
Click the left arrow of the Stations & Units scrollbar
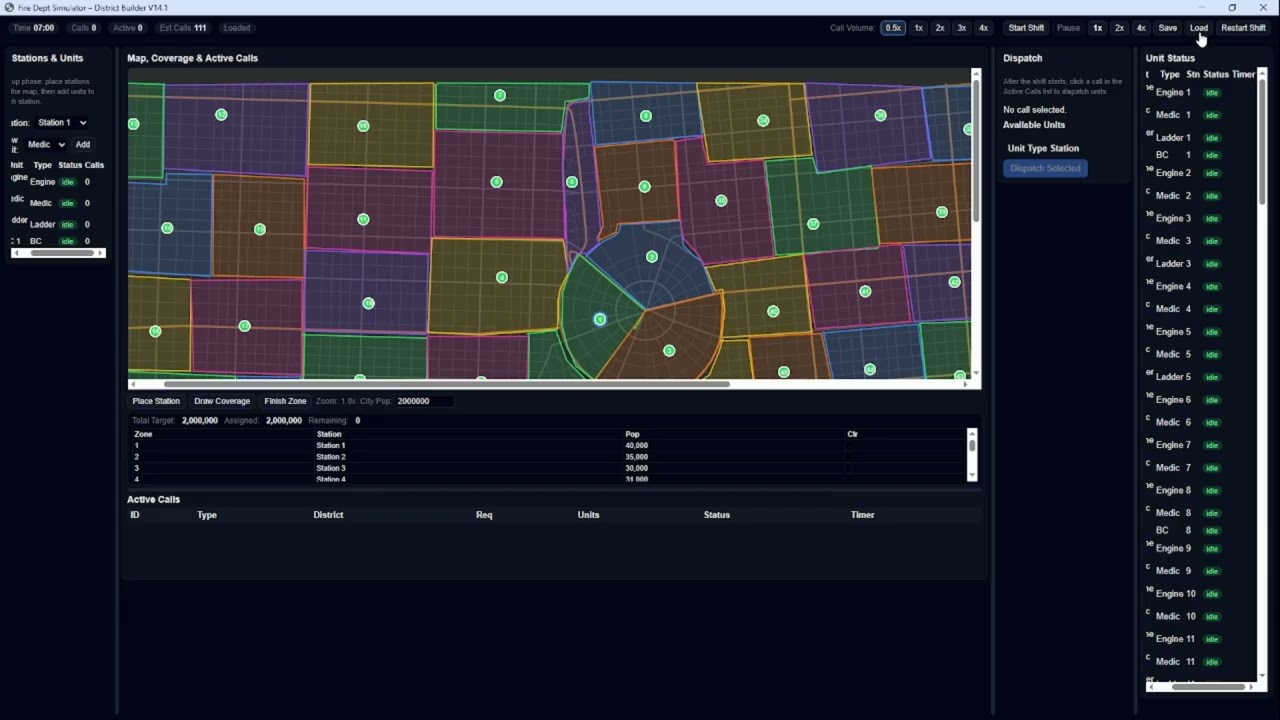15,253
